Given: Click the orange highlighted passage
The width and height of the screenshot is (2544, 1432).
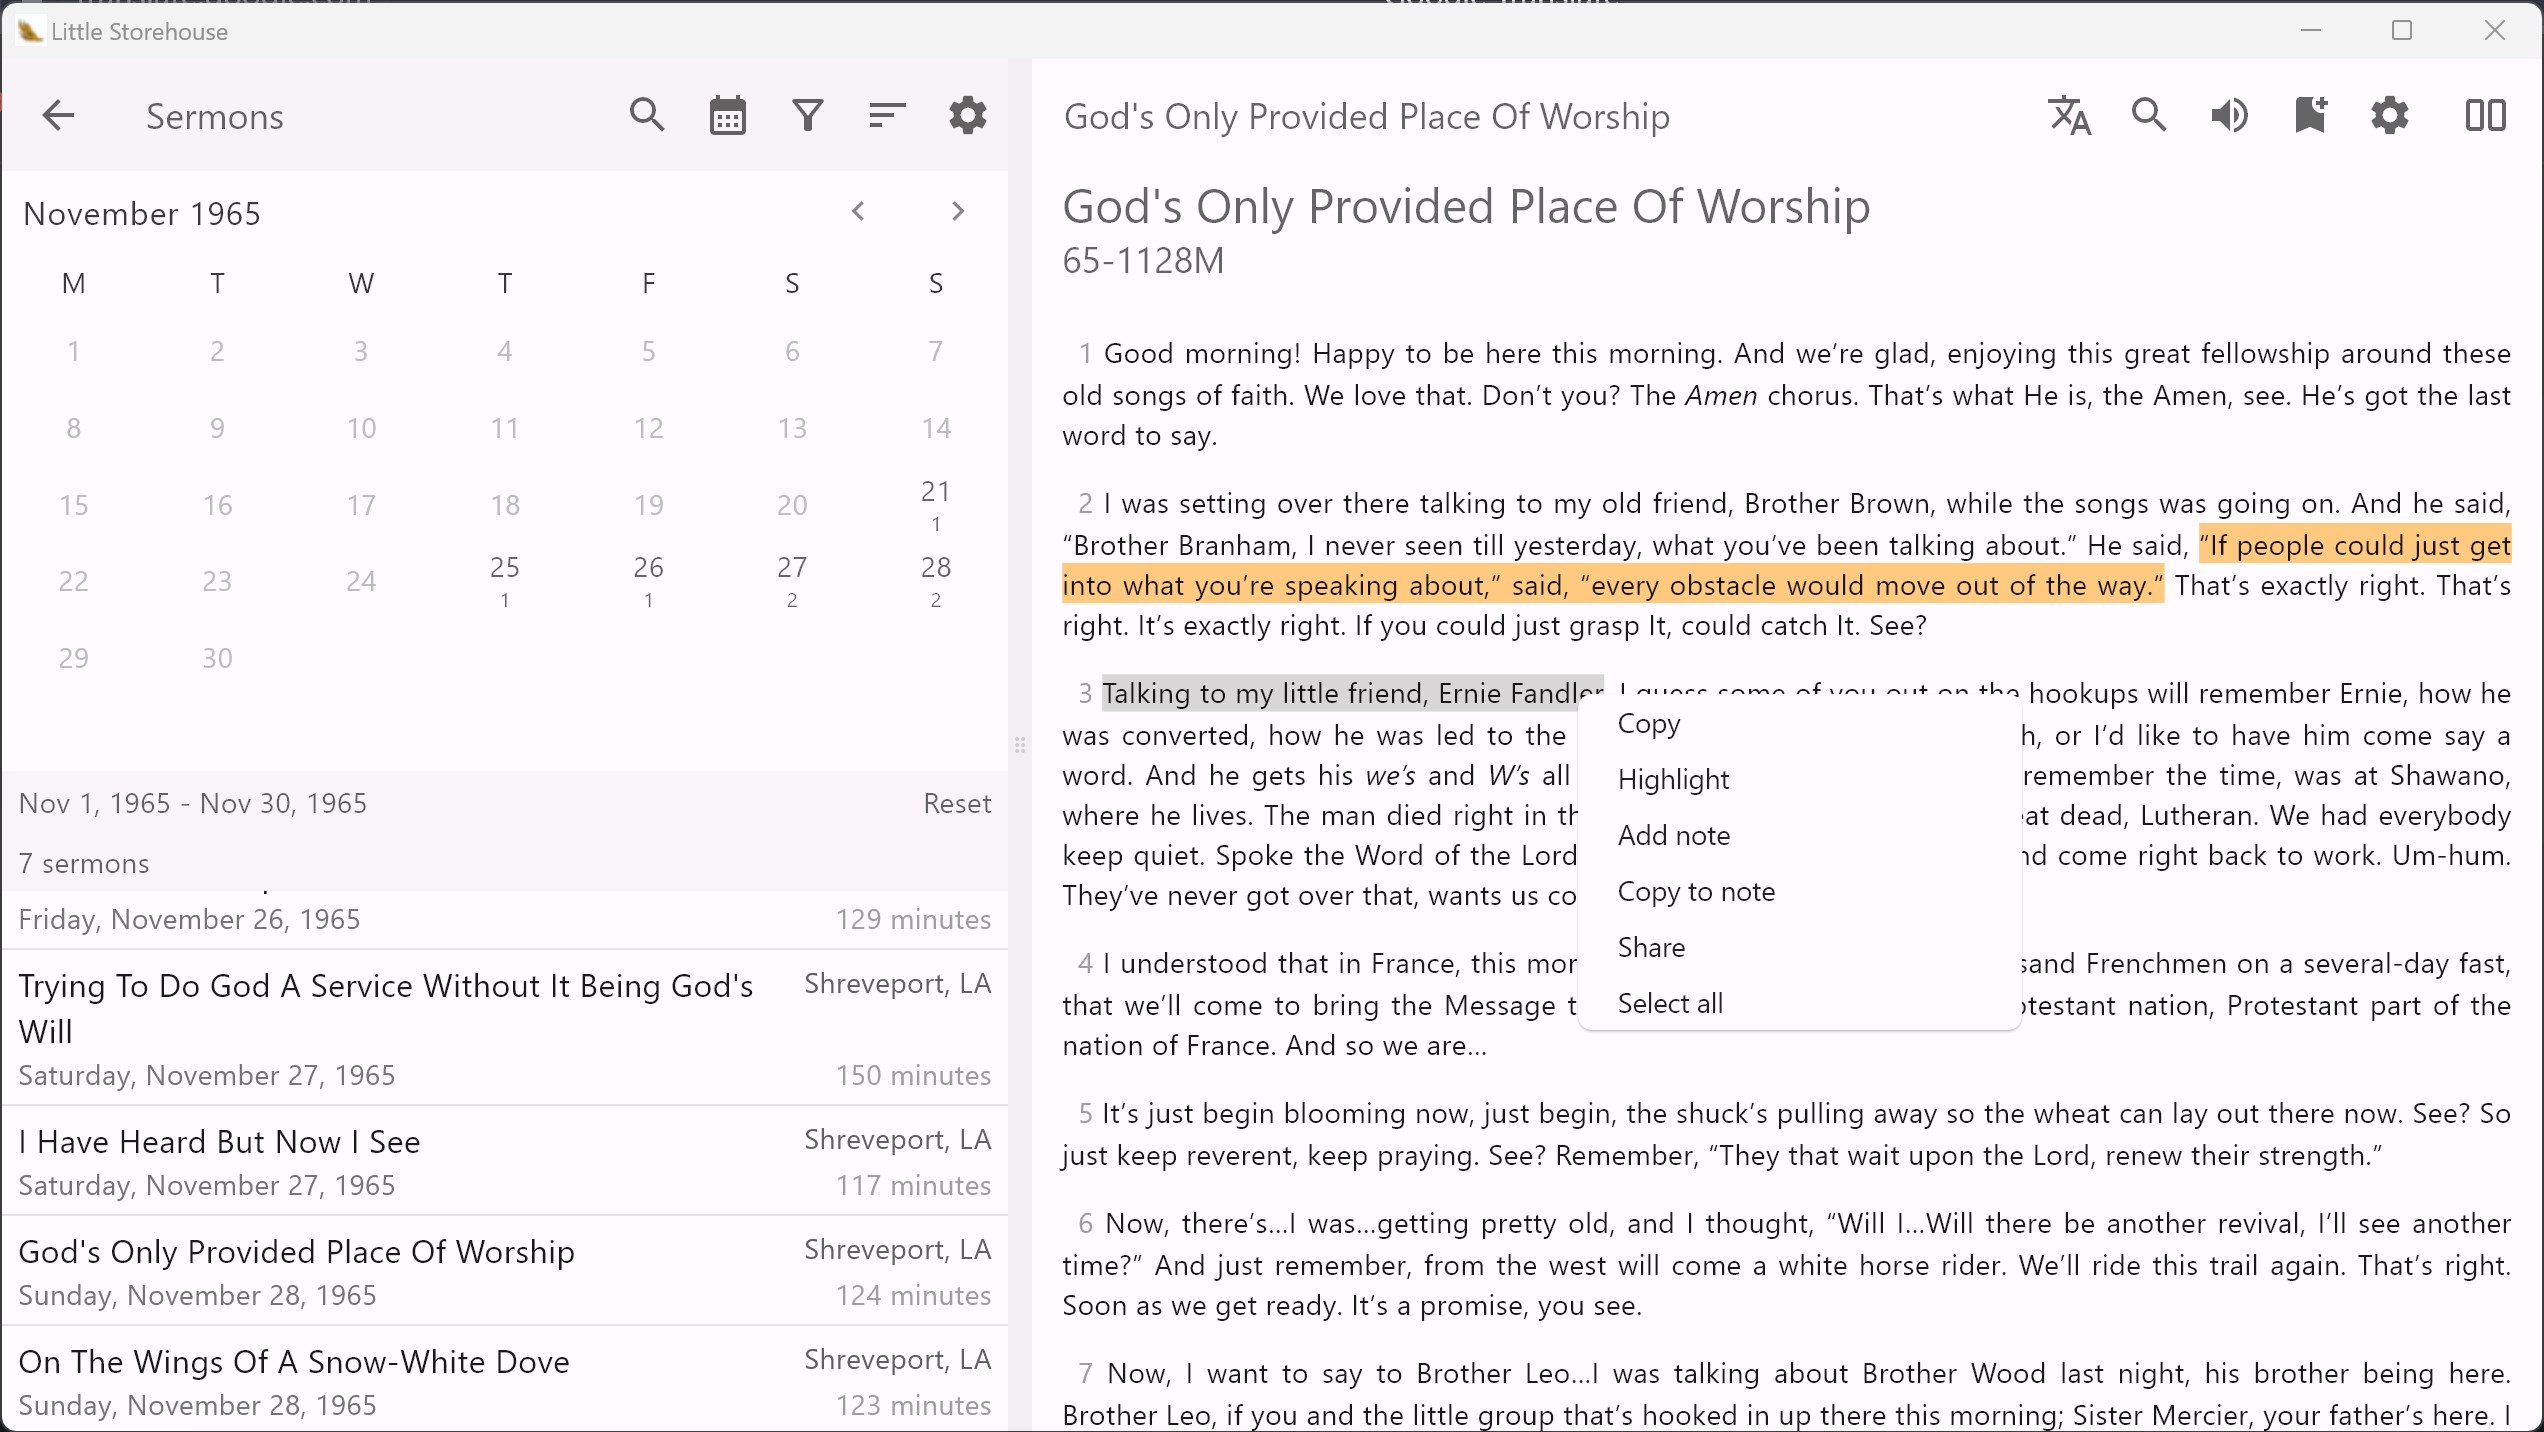Looking at the screenshot, I should [x=1600, y=586].
